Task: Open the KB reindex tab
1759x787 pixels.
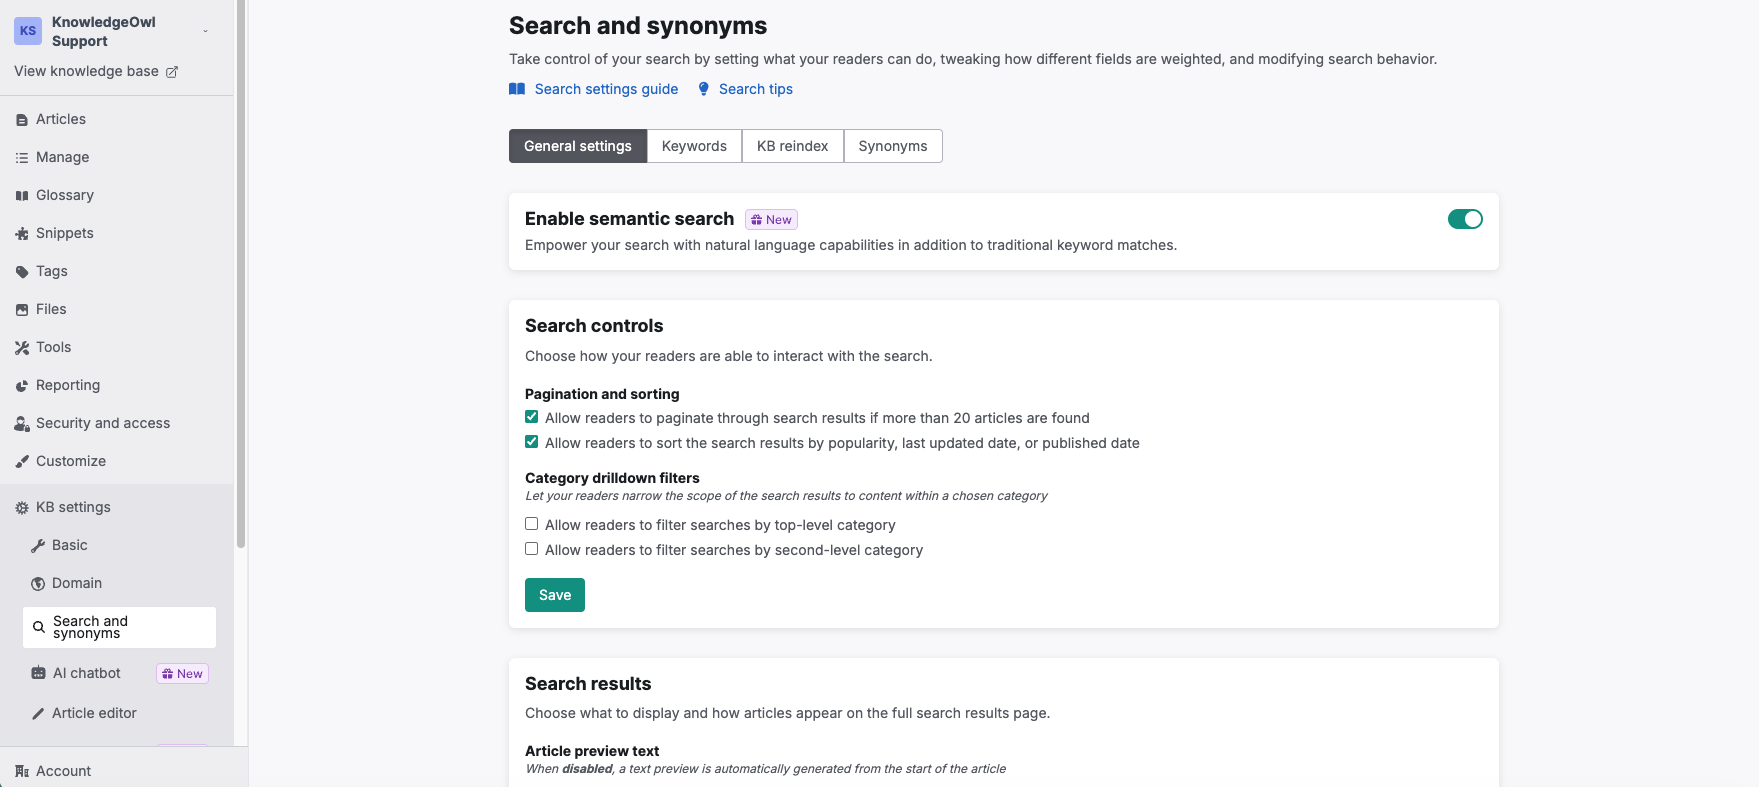Action: (792, 146)
